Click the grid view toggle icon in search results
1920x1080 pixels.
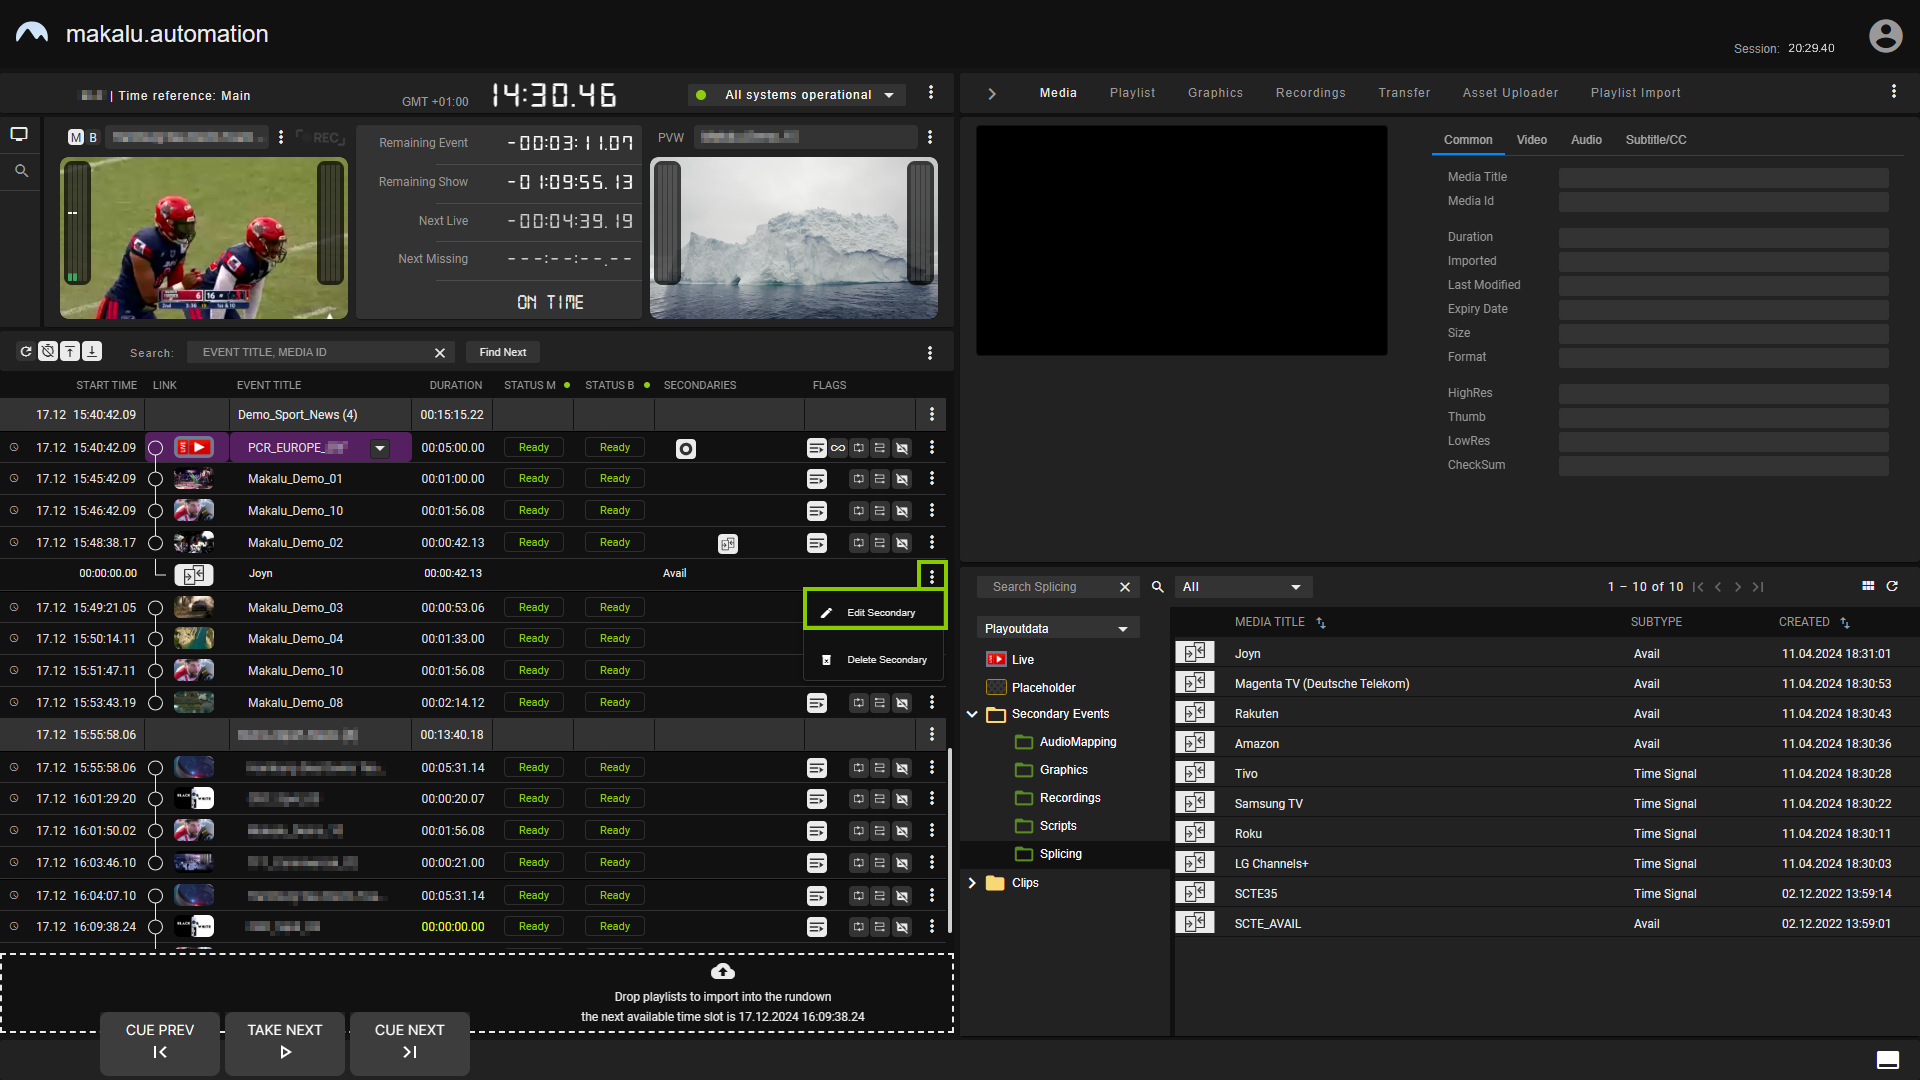(x=1869, y=583)
